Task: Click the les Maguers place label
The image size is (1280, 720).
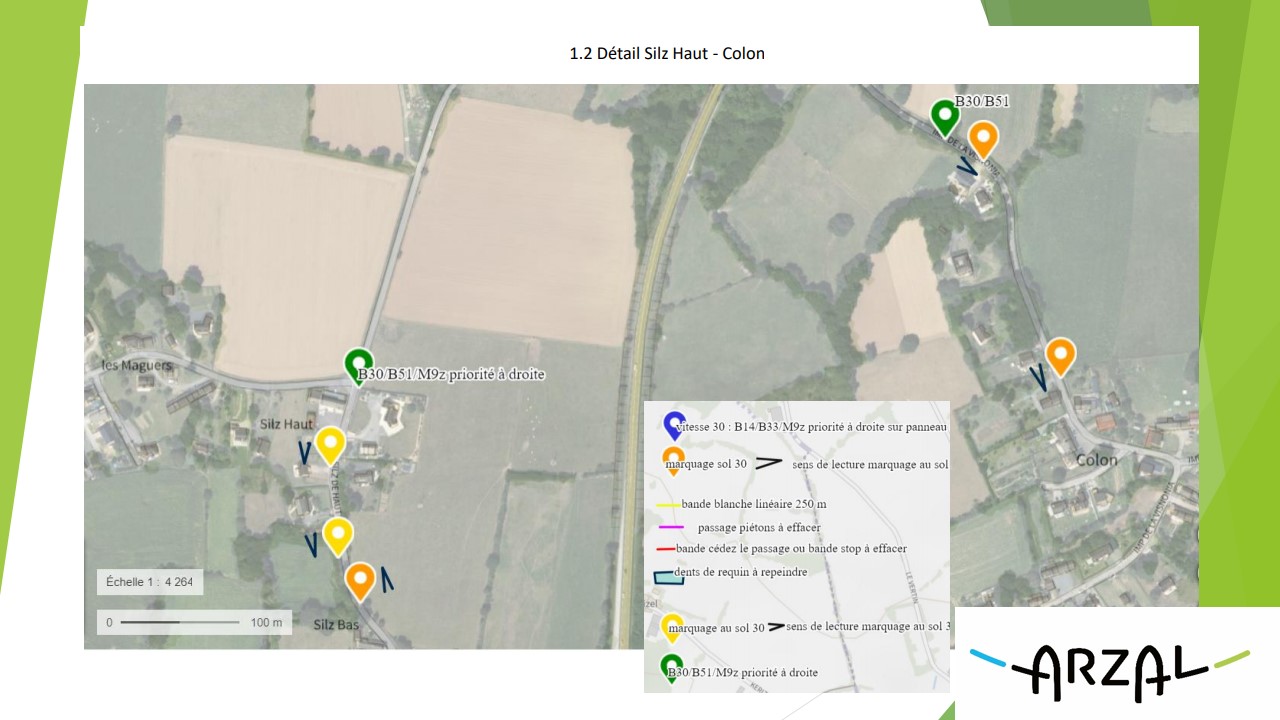Action: pos(136,365)
